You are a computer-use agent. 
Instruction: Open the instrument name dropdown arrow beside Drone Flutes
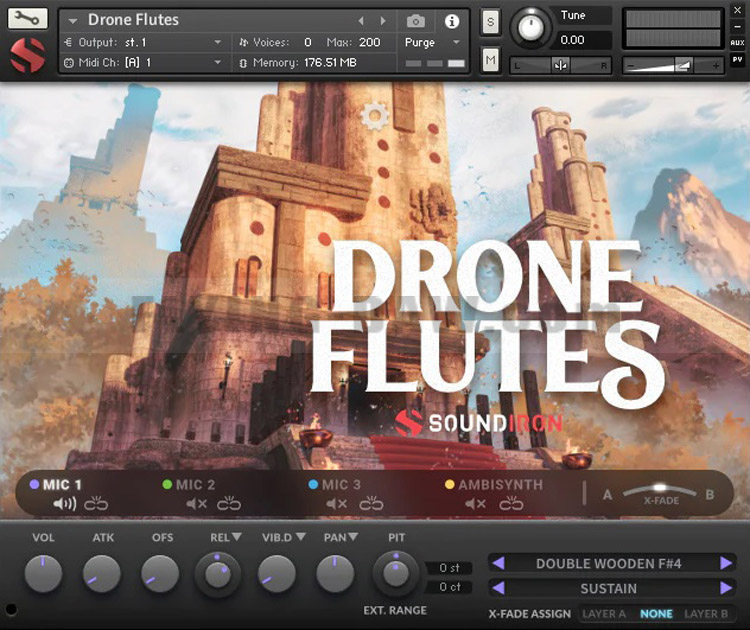coord(73,21)
